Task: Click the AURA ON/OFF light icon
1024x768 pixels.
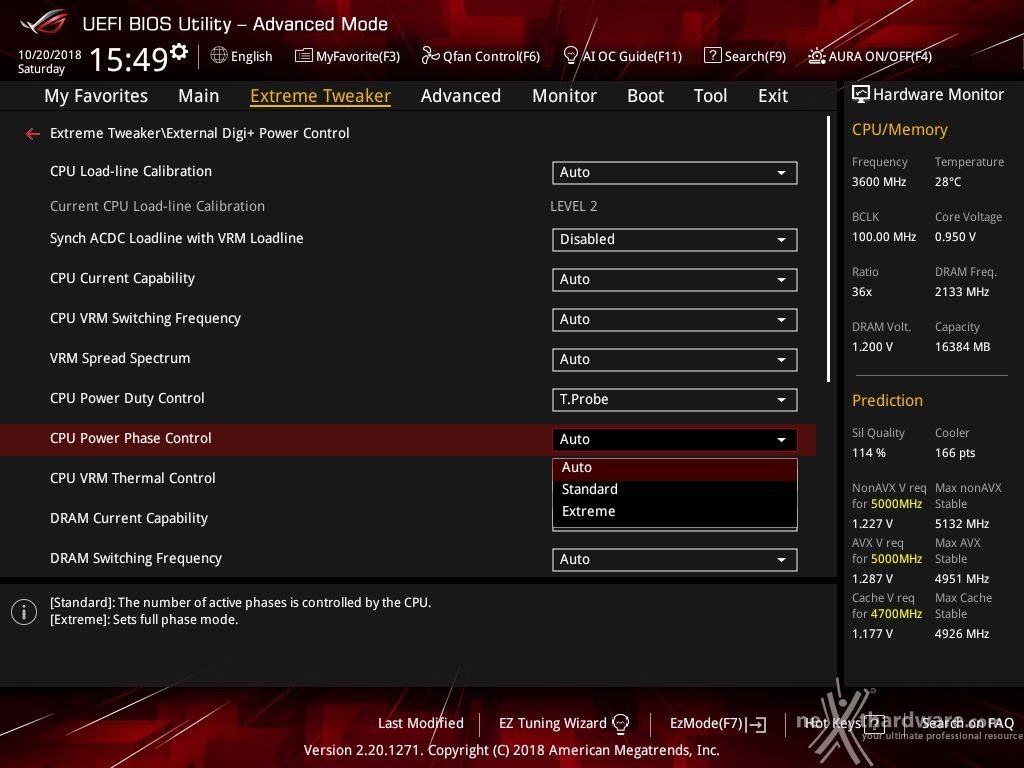Action: [x=816, y=56]
